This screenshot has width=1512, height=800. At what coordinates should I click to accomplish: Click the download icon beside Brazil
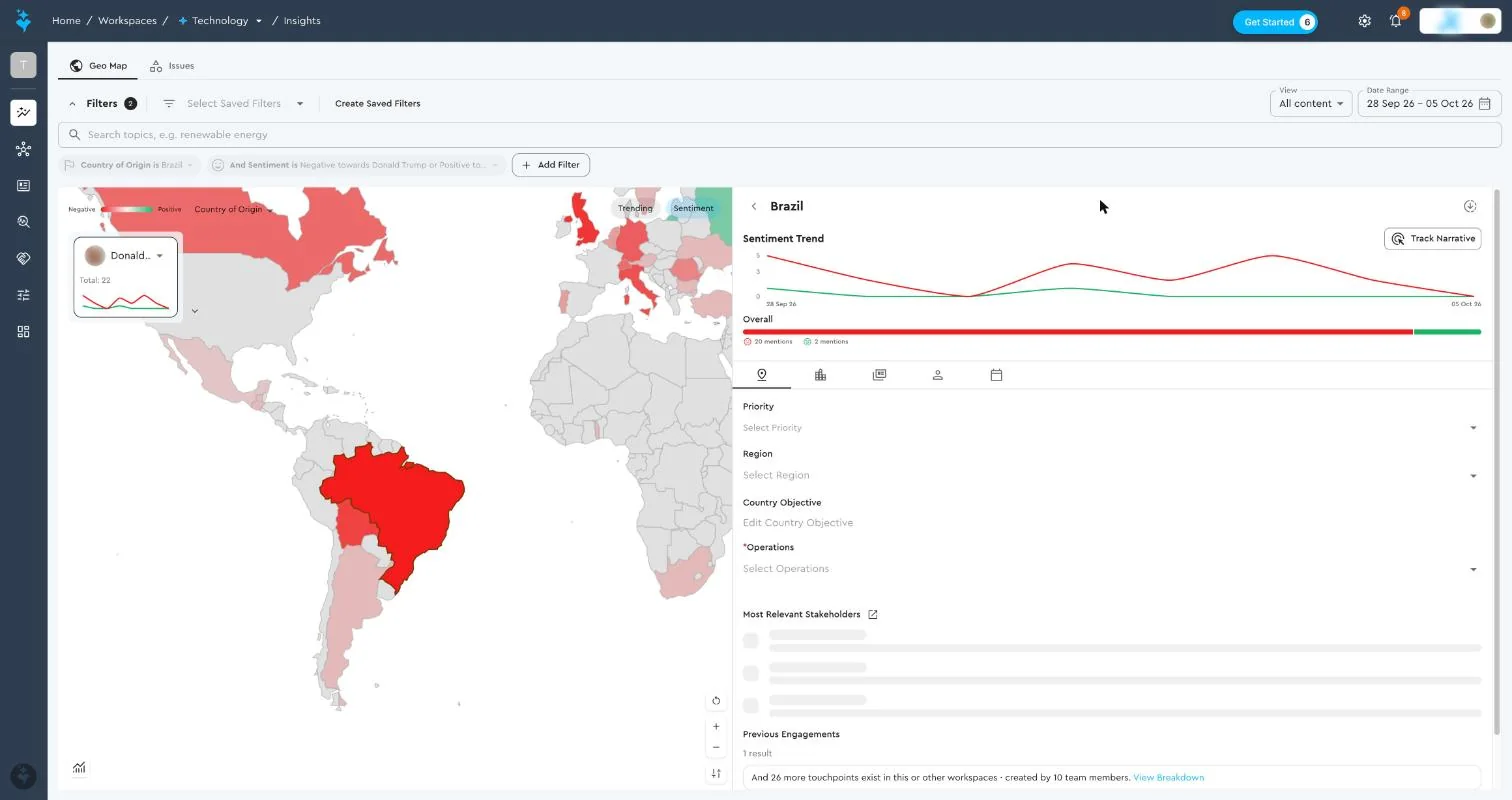[x=1470, y=206]
